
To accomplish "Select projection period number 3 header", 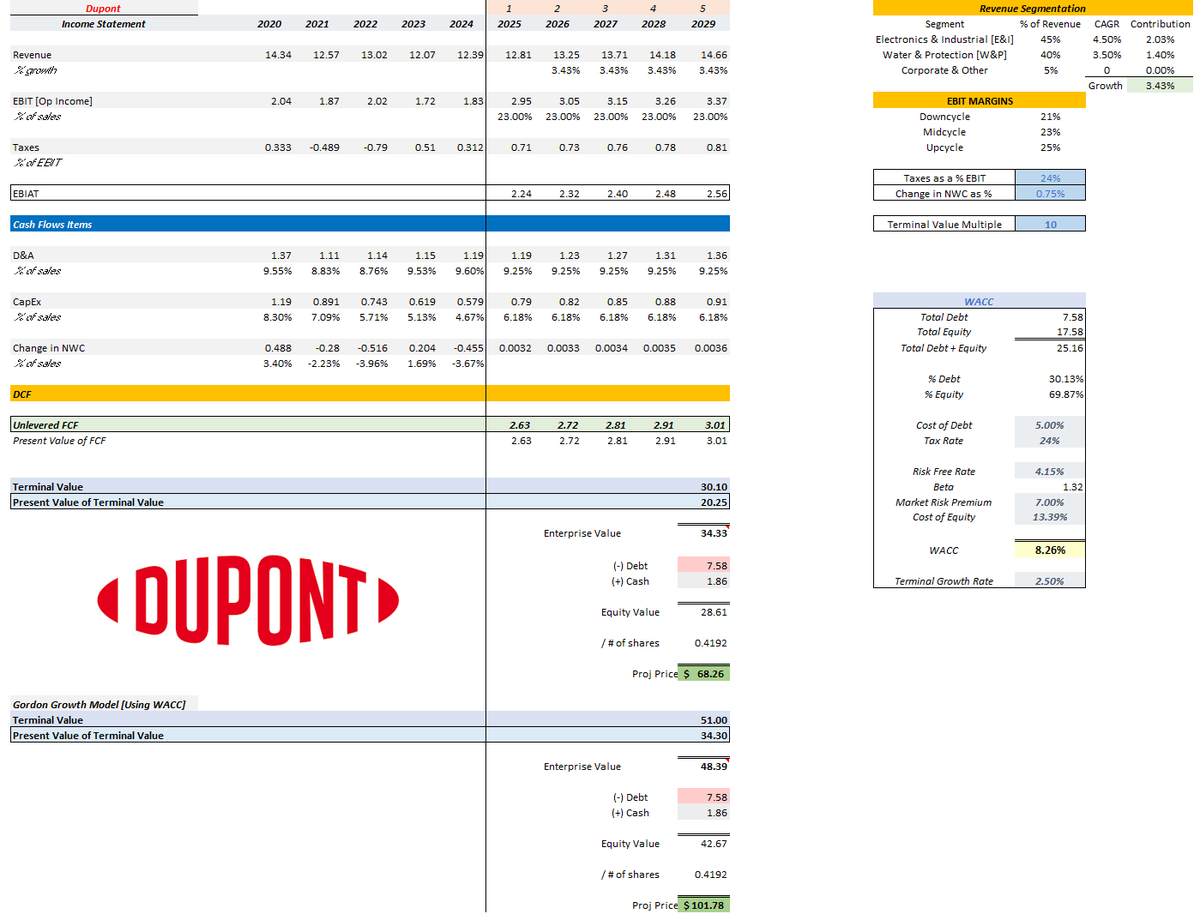I will [606, 9].
